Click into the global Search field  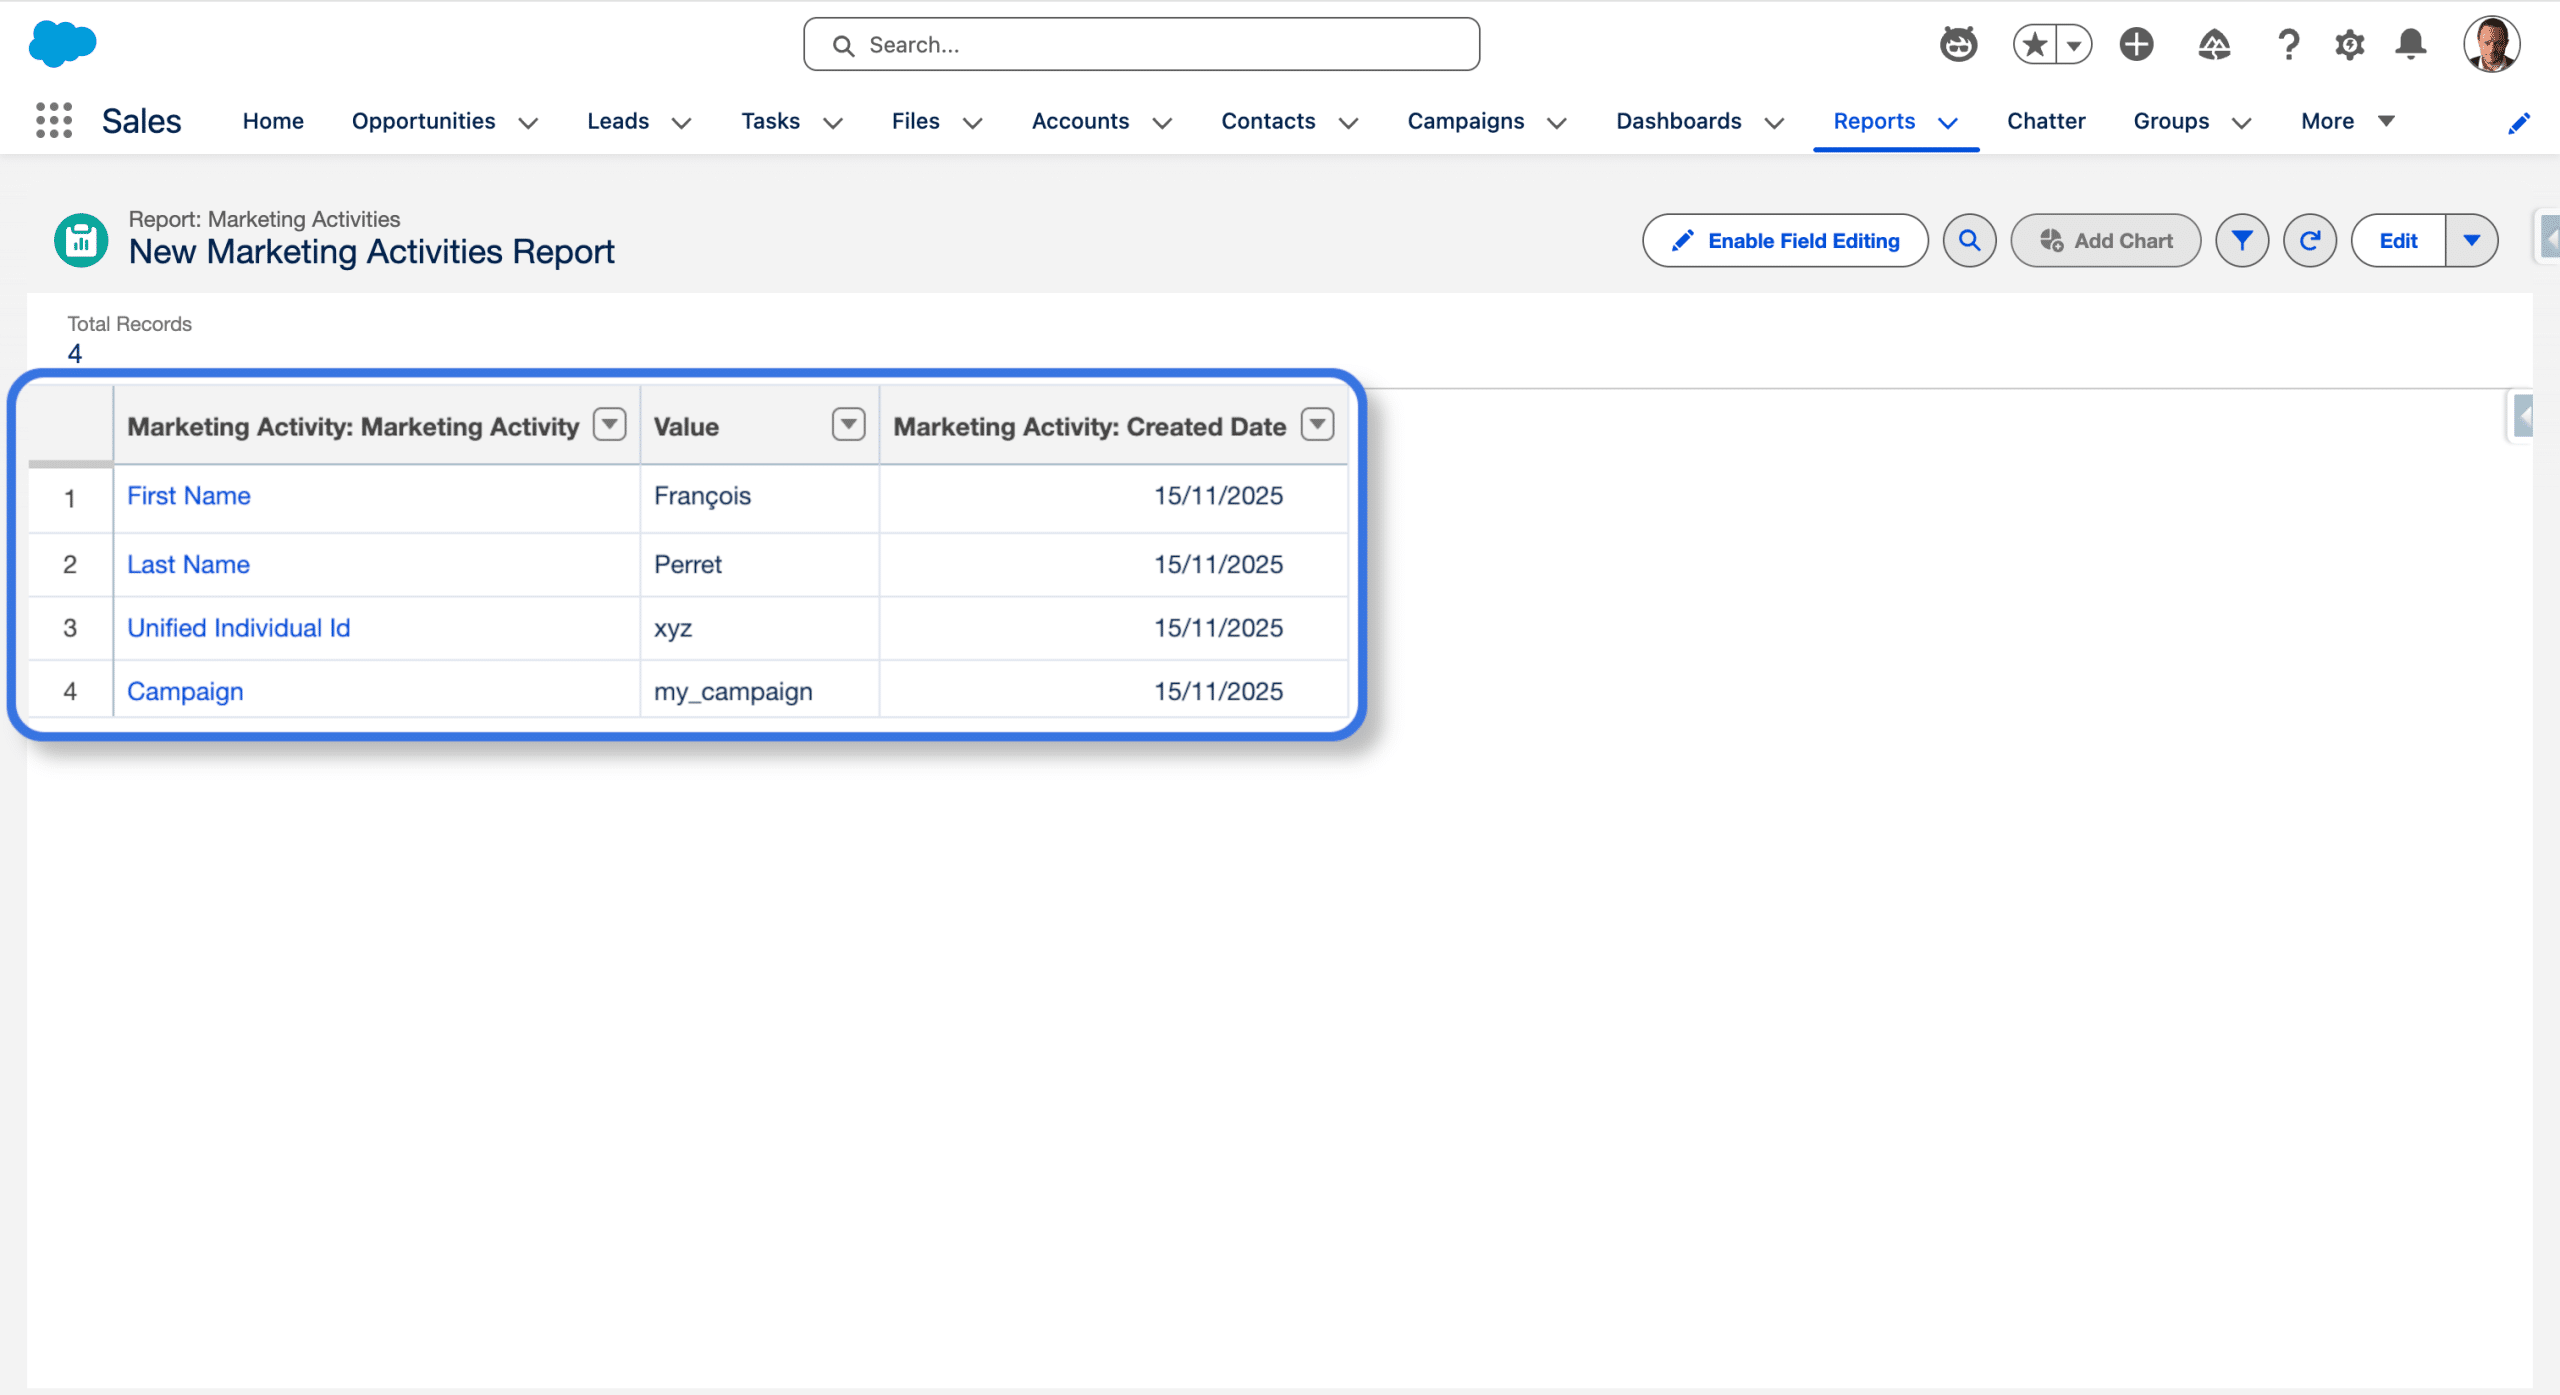click(1140, 45)
